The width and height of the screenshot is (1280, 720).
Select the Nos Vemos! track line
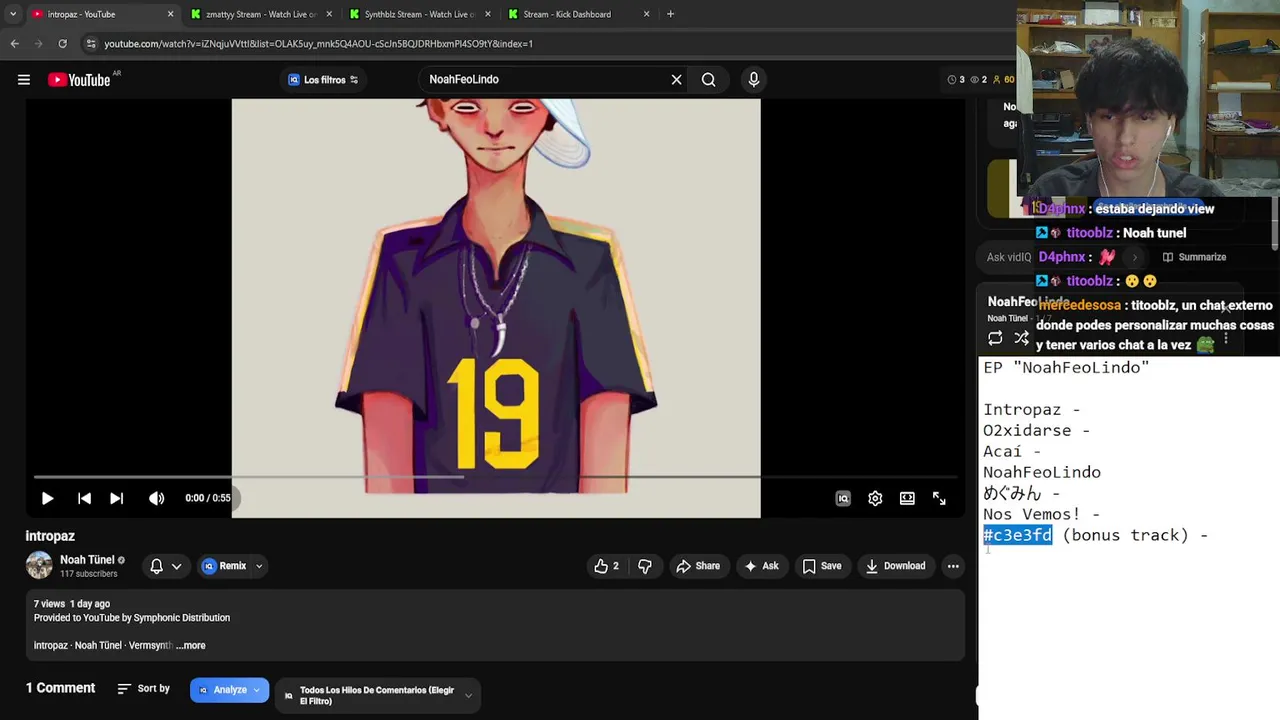coord(1041,514)
